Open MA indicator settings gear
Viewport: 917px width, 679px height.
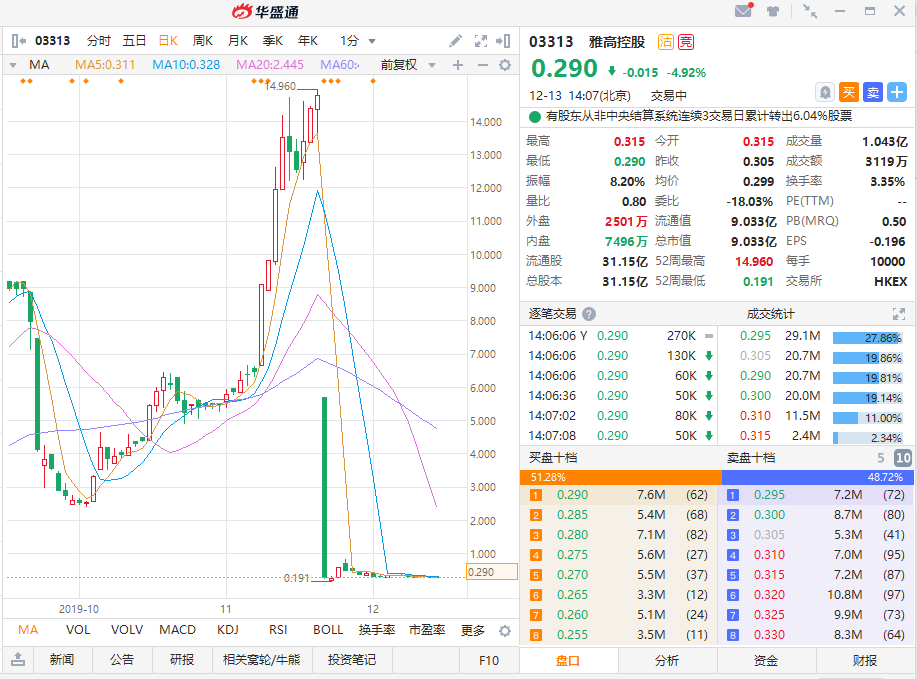coord(505,65)
